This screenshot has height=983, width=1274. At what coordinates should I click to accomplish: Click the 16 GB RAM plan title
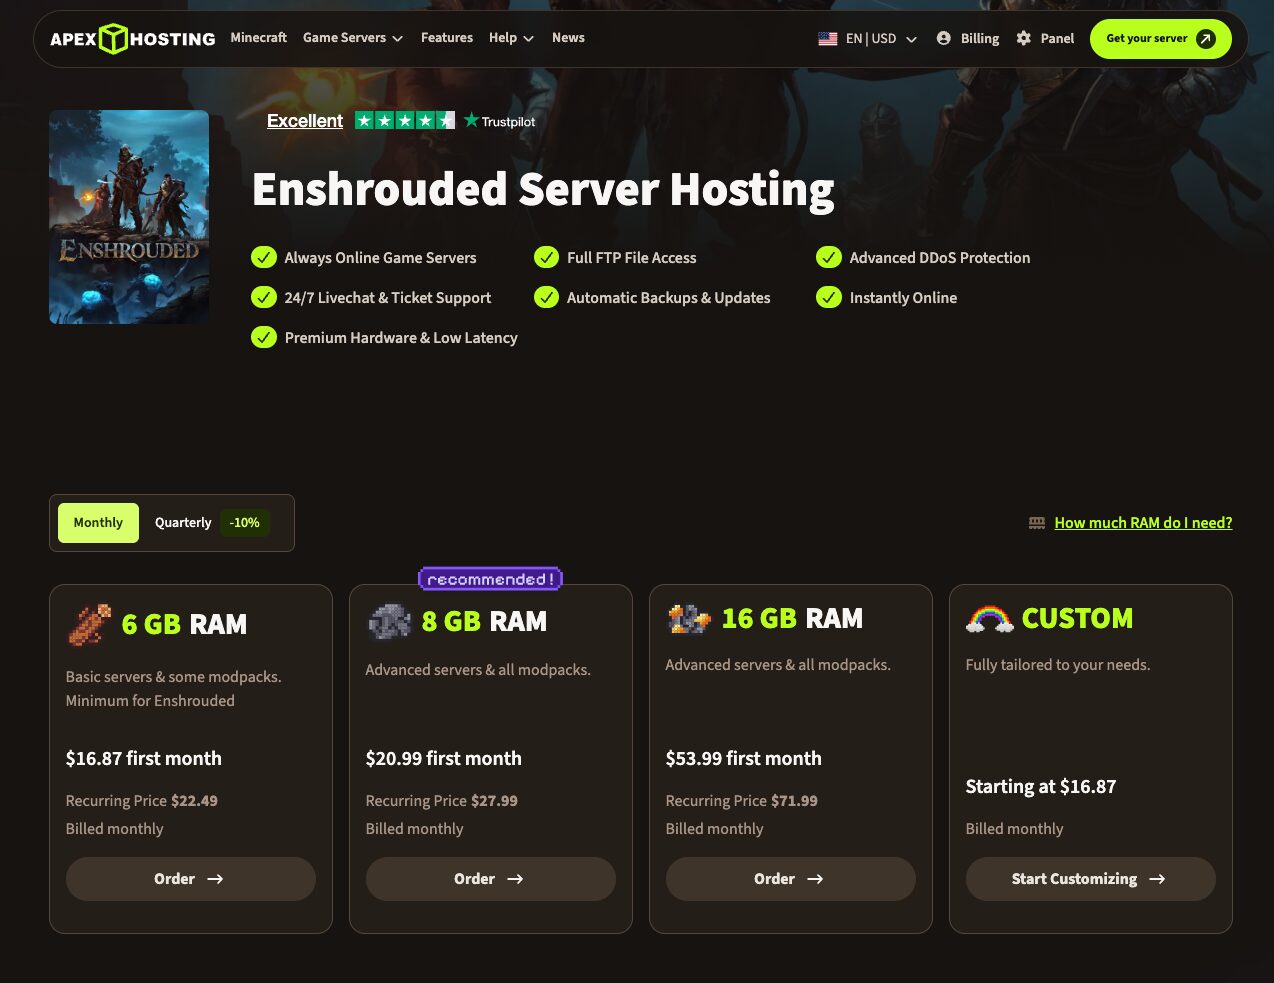[x=792, y=619]
